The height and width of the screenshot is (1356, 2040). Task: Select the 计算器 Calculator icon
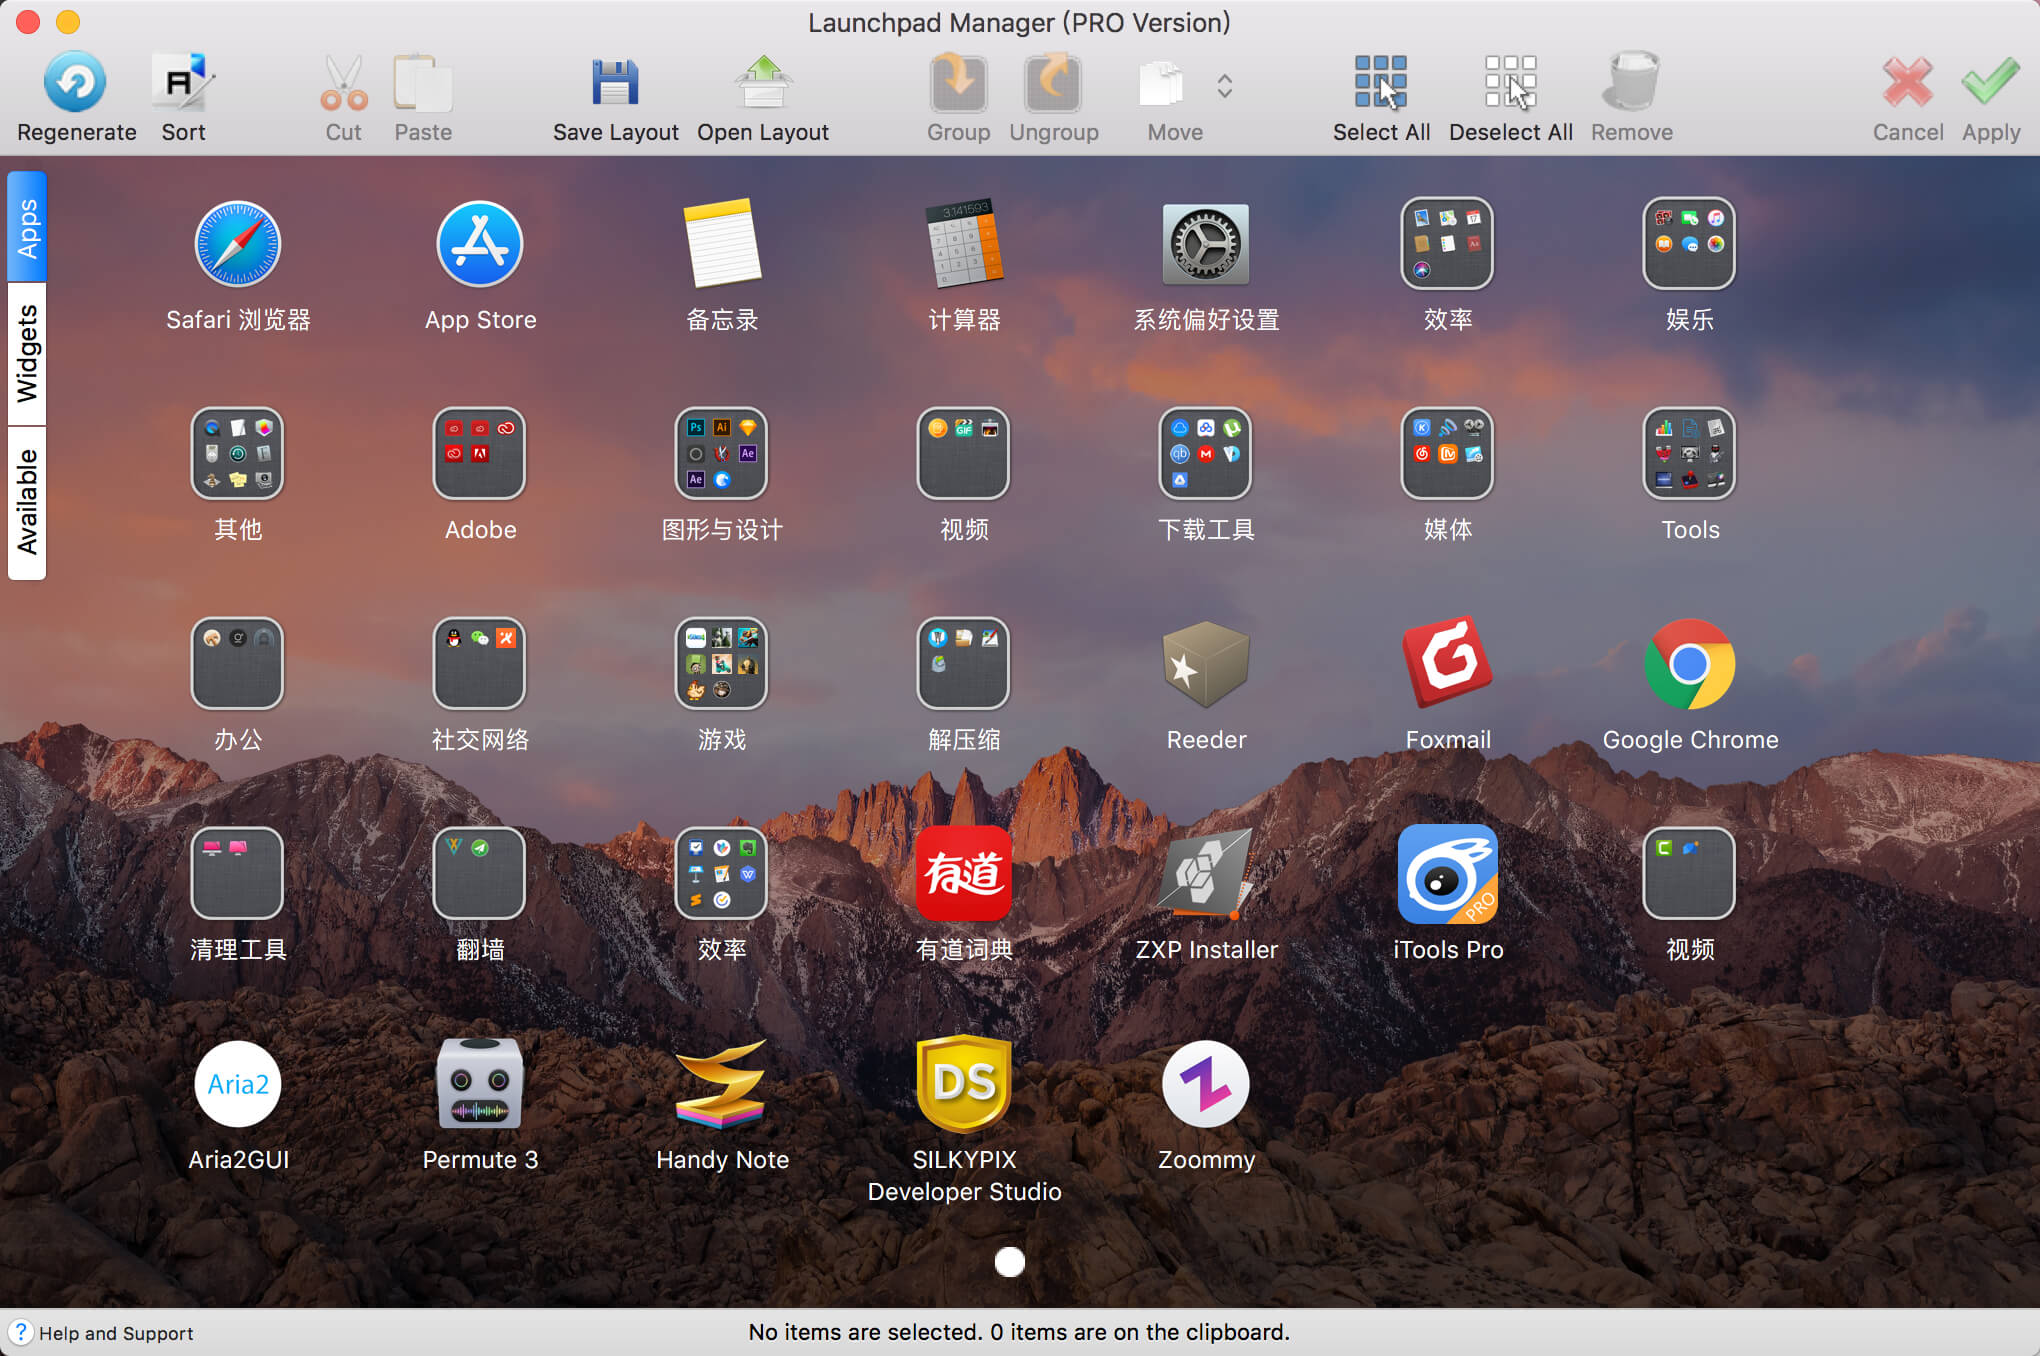tap(964, 244)
